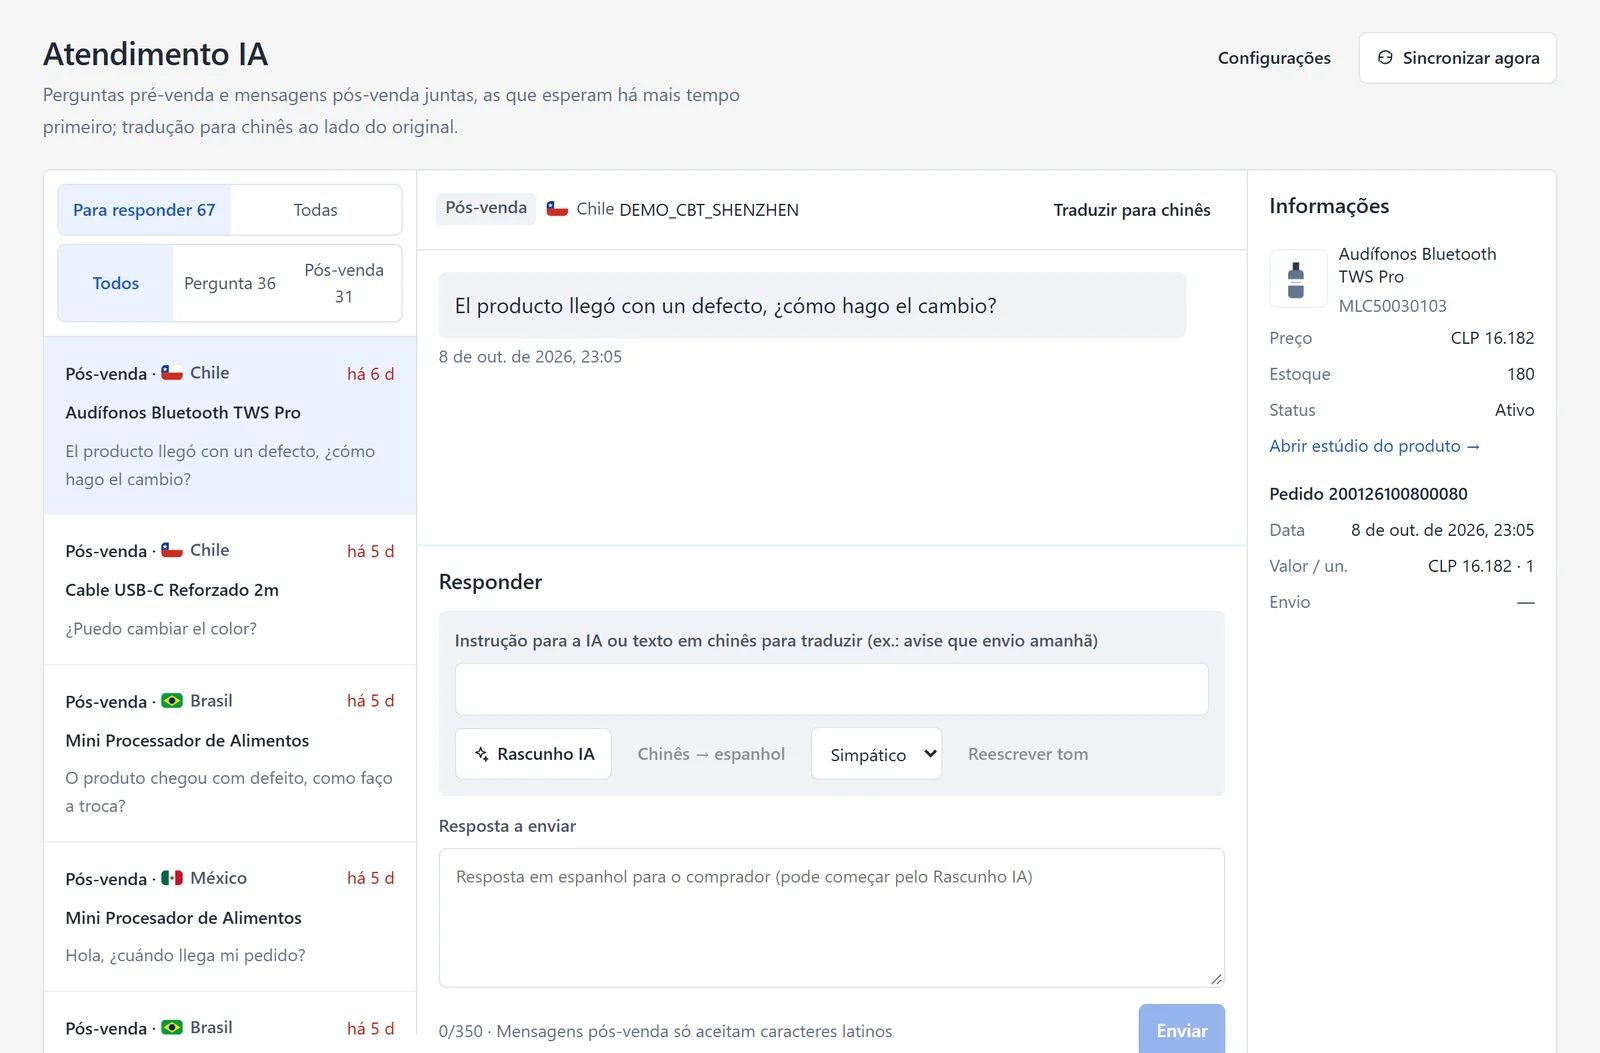Switch to the Todas tab
The height and width of the screenshot is (1053, 1600).
coord(315,210)
